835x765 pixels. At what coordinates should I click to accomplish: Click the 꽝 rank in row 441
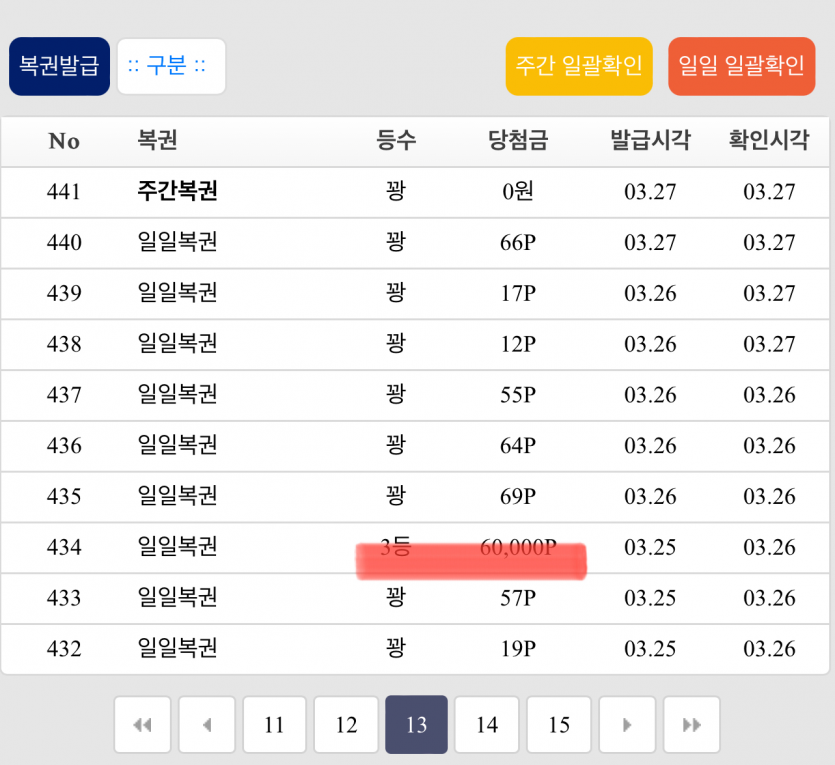pyautogui.click(x=396, y=191)
